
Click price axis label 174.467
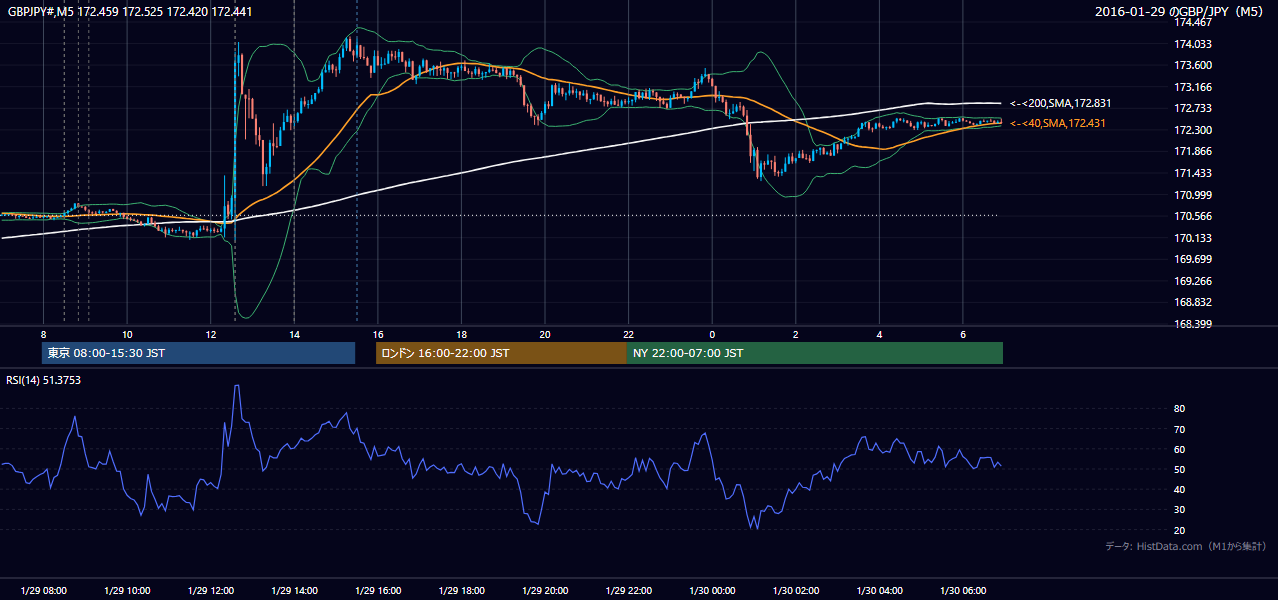click(x=1192, y=23)
